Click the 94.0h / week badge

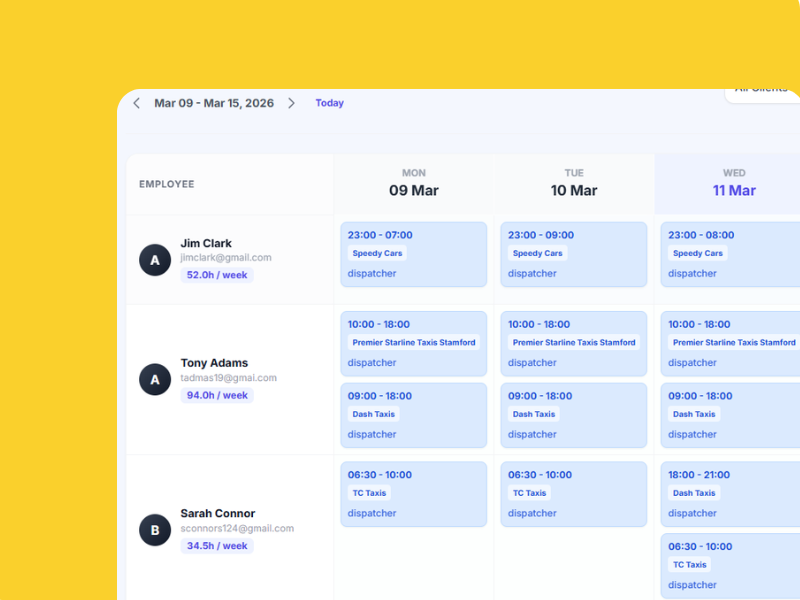[x=217, y=395]
